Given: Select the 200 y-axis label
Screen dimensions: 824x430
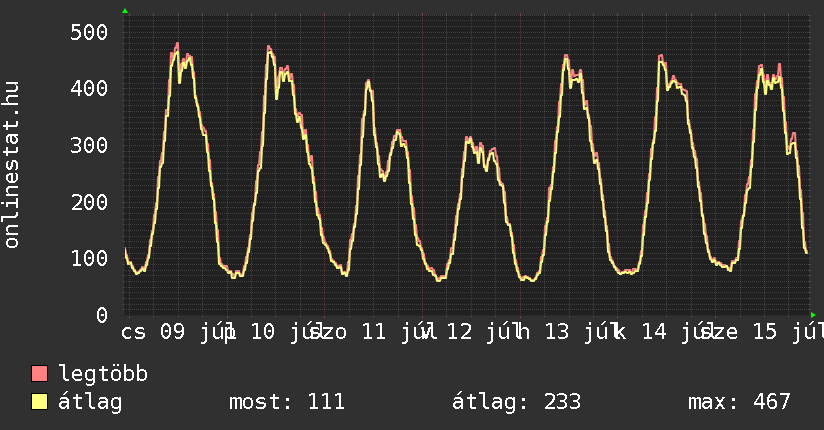Looking at the screenshot, I should tap(89, 202).
